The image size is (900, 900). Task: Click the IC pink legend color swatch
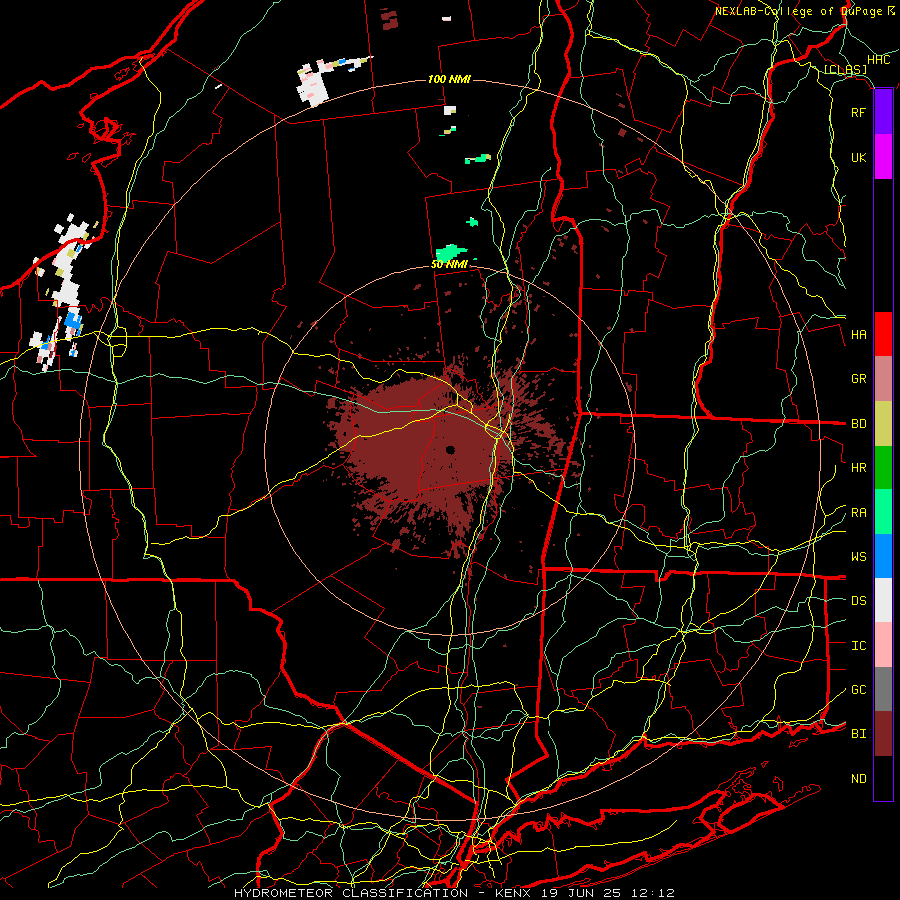(x=883, y=645)
